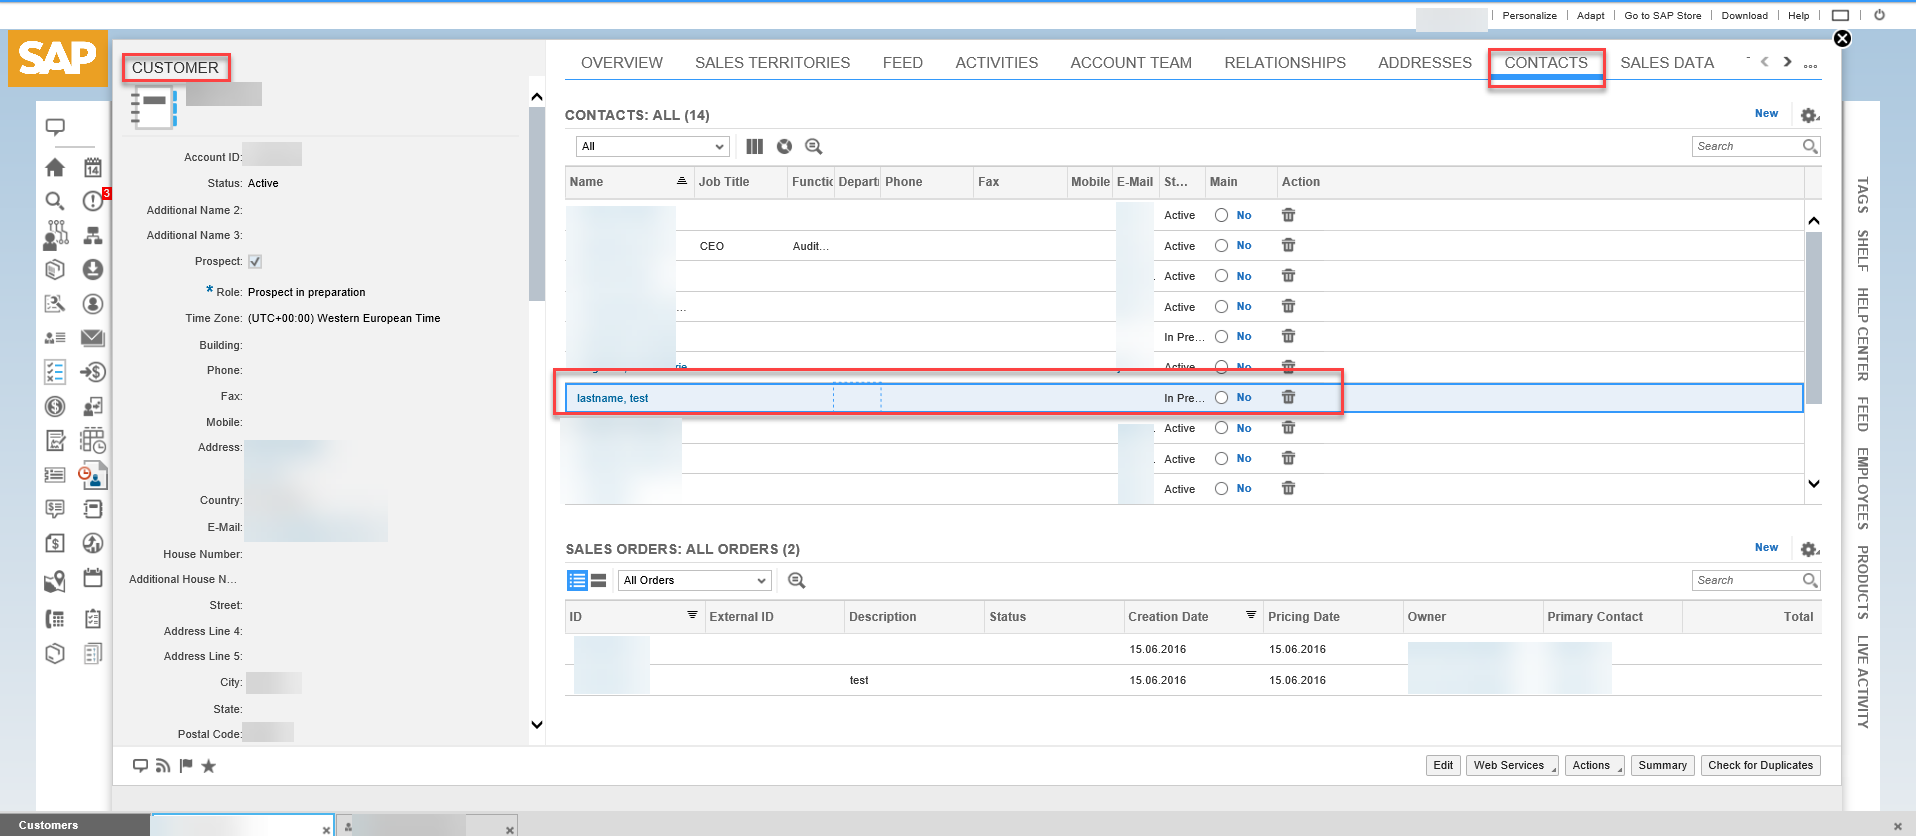Viewport: 1916px width, 836px height.
Task: Click advanced search icon in sales orders toolbar
Action: click(x=797, y=581)
